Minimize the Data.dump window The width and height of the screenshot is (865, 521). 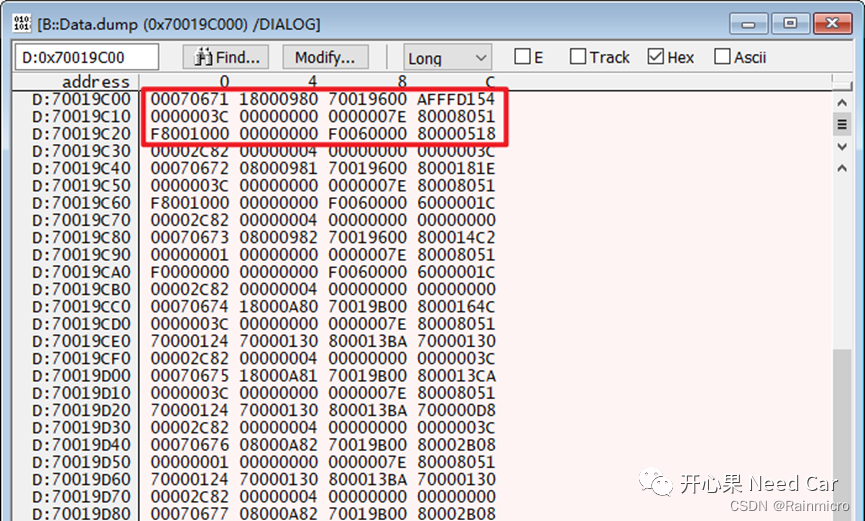tap(749, 24)
